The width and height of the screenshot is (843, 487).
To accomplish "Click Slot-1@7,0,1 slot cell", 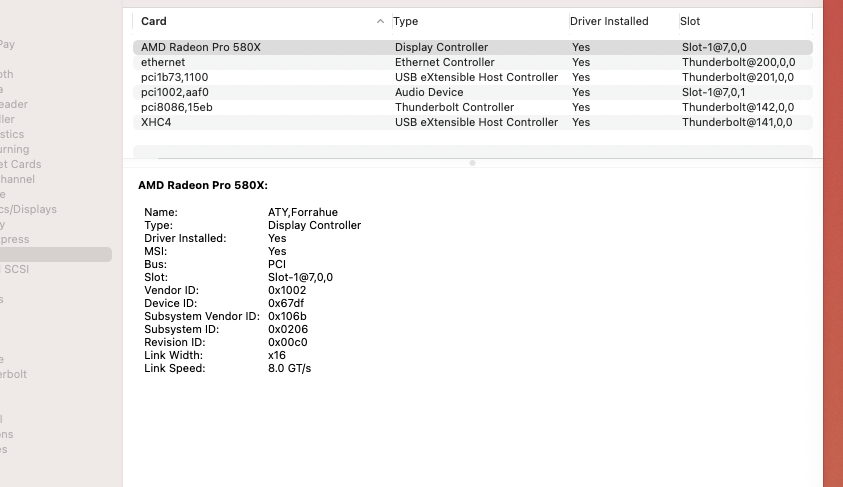I will tap(713, 92).
